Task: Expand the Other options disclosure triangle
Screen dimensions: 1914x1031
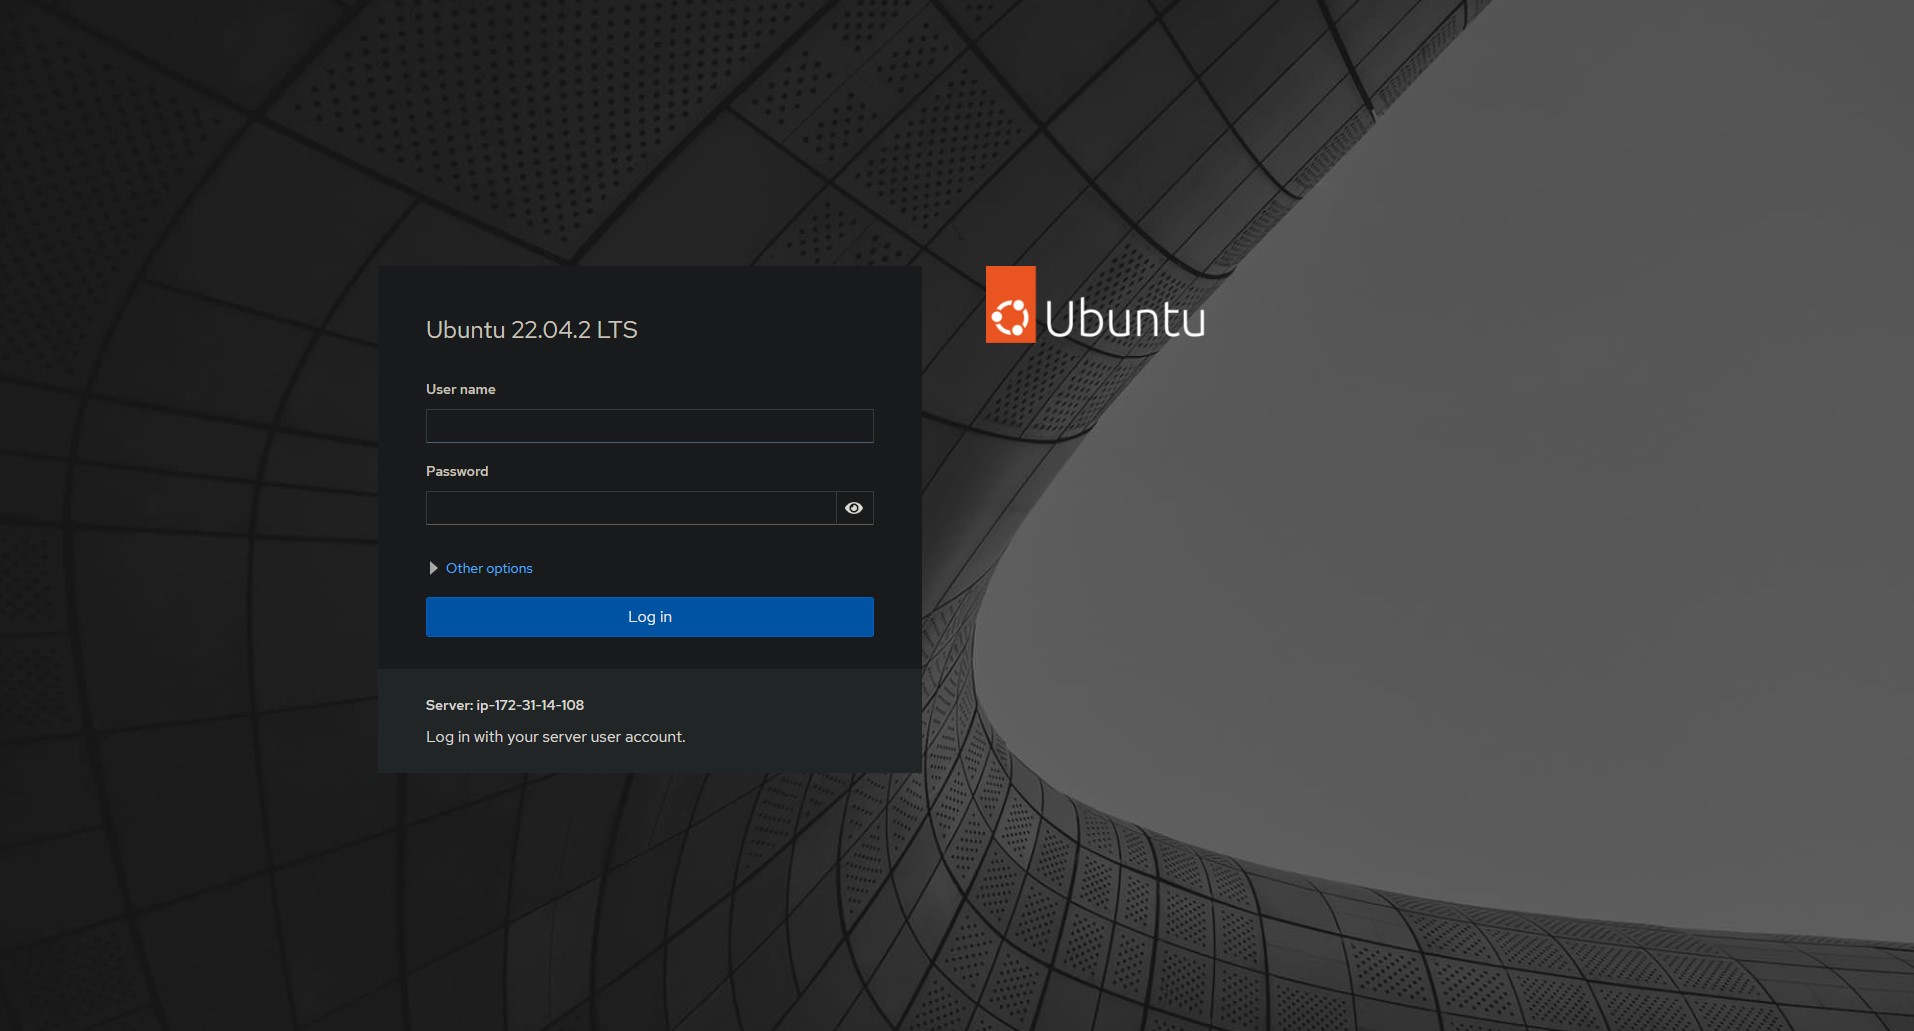Action: (433, 568)
